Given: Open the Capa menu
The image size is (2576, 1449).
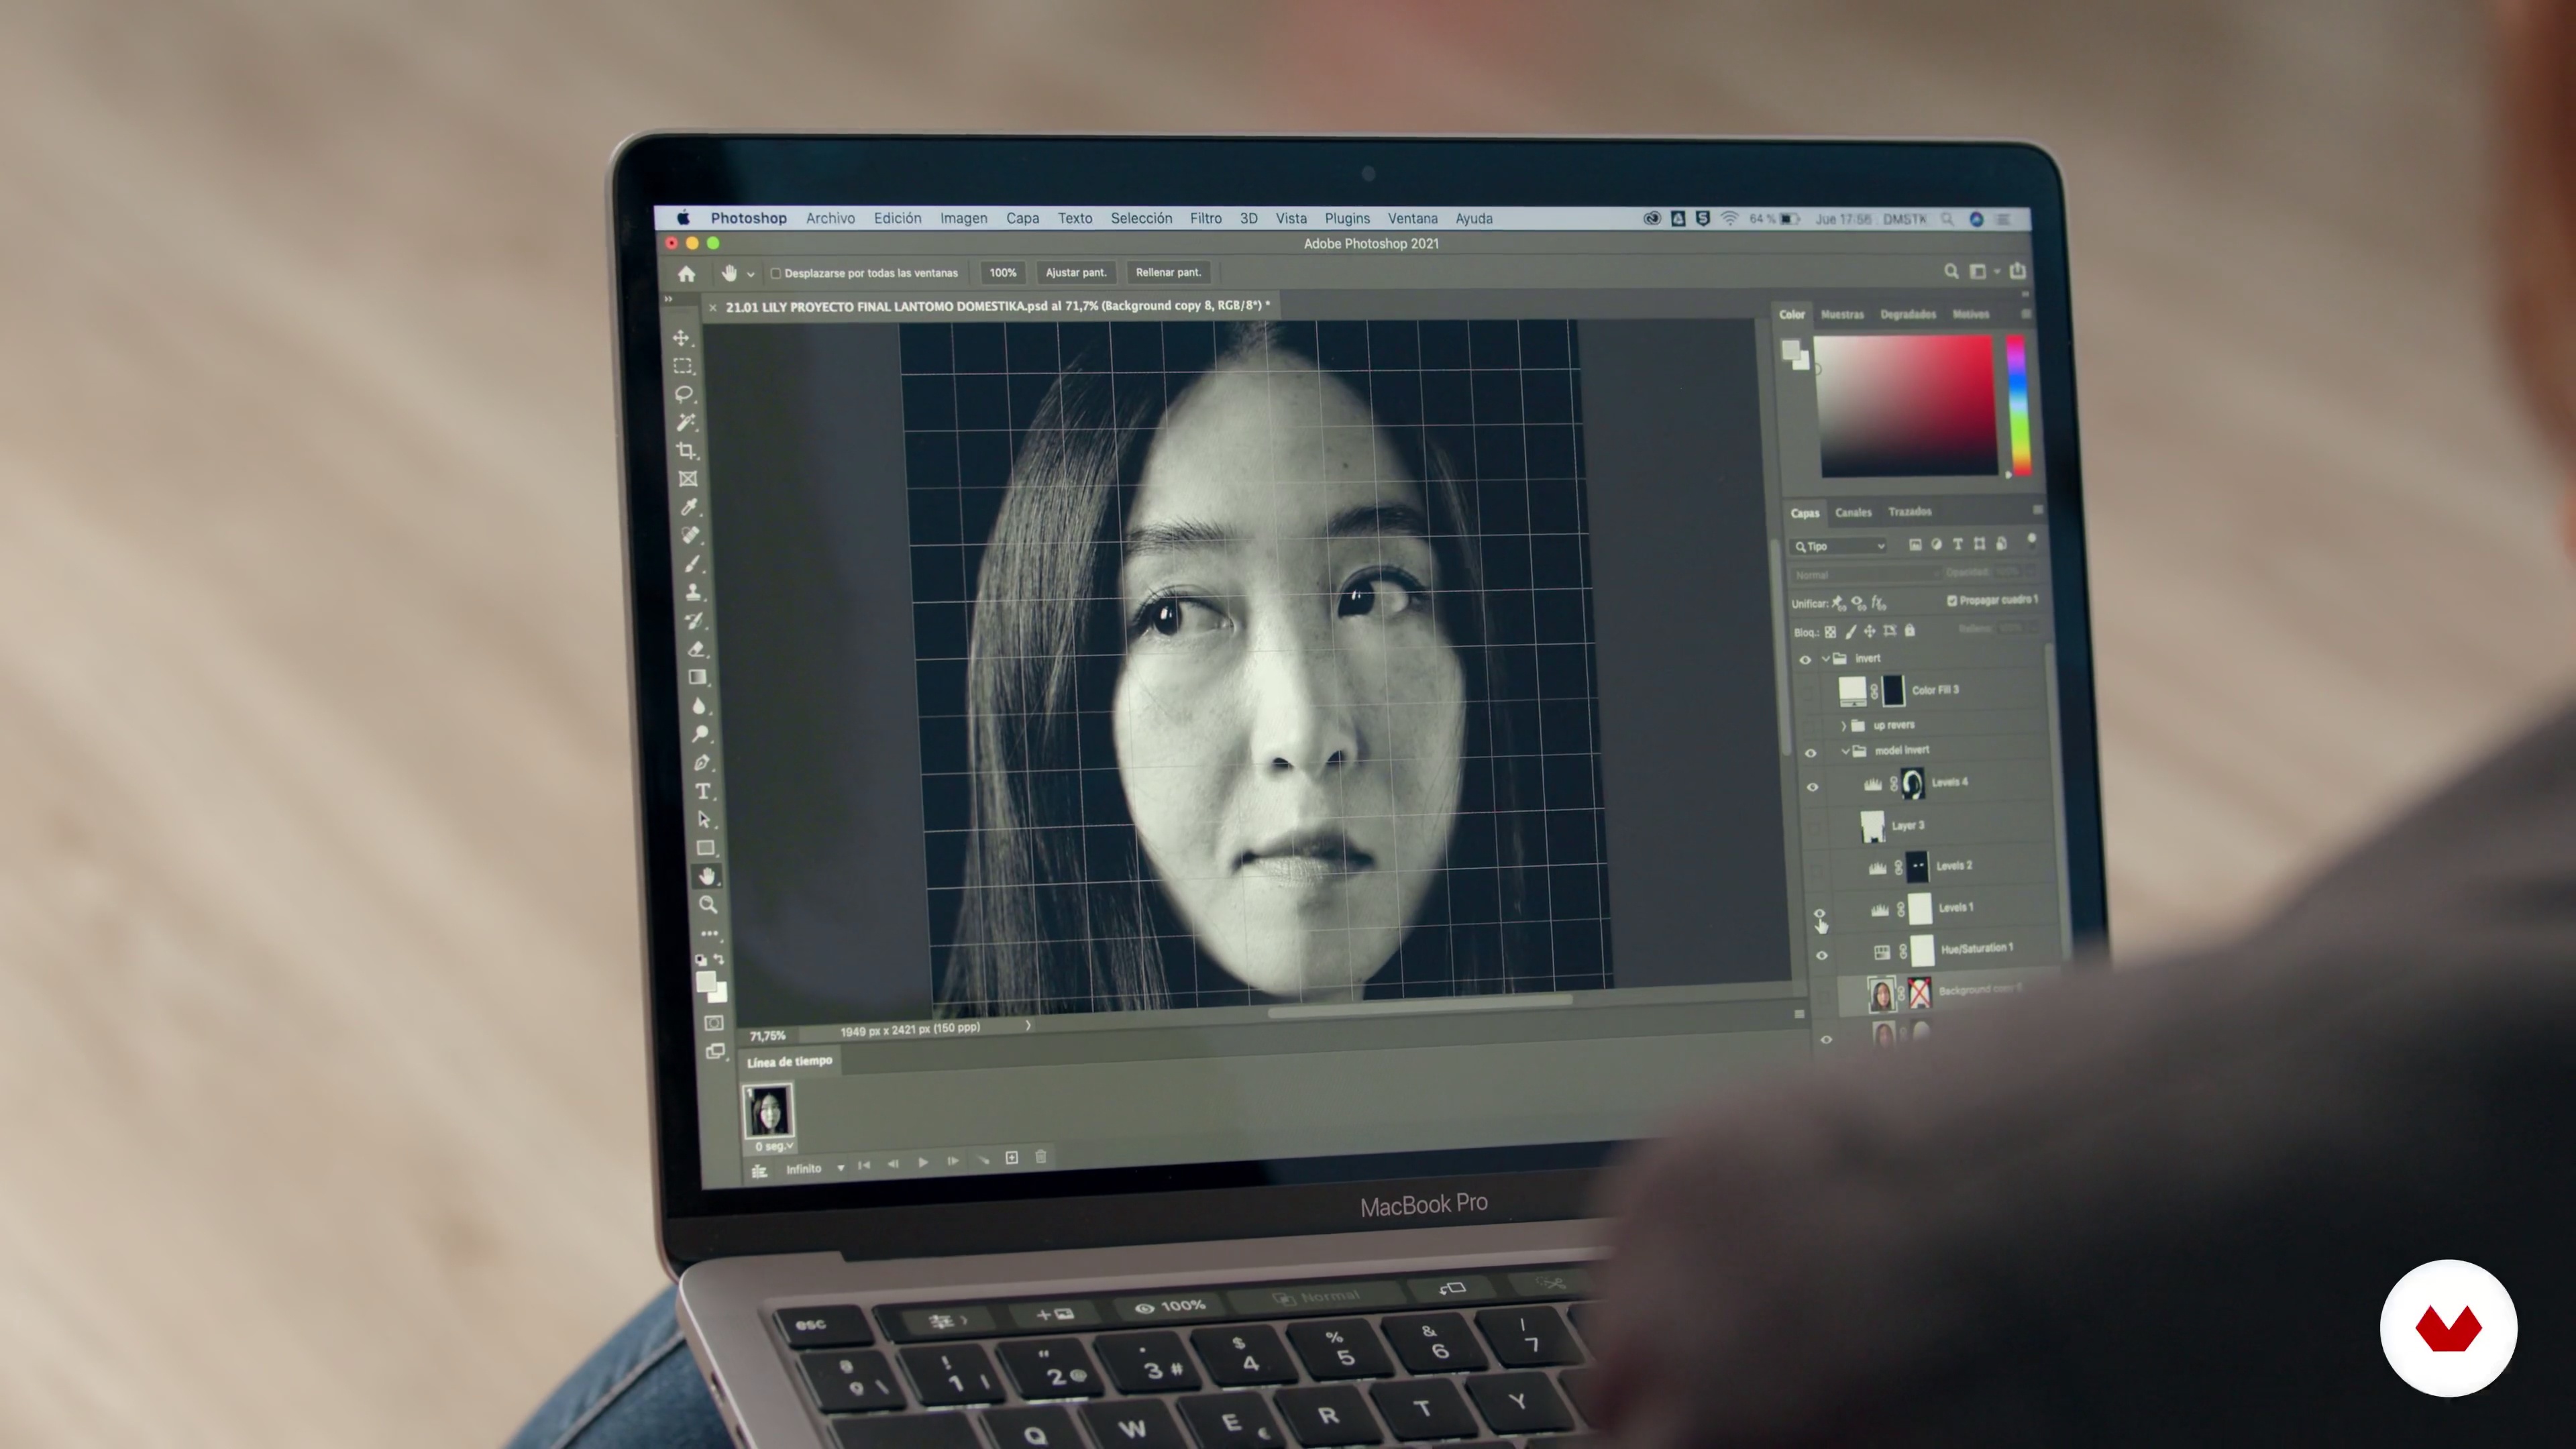Looking at the screenshot, I should pyautogui.click(x=1022, y=218).
